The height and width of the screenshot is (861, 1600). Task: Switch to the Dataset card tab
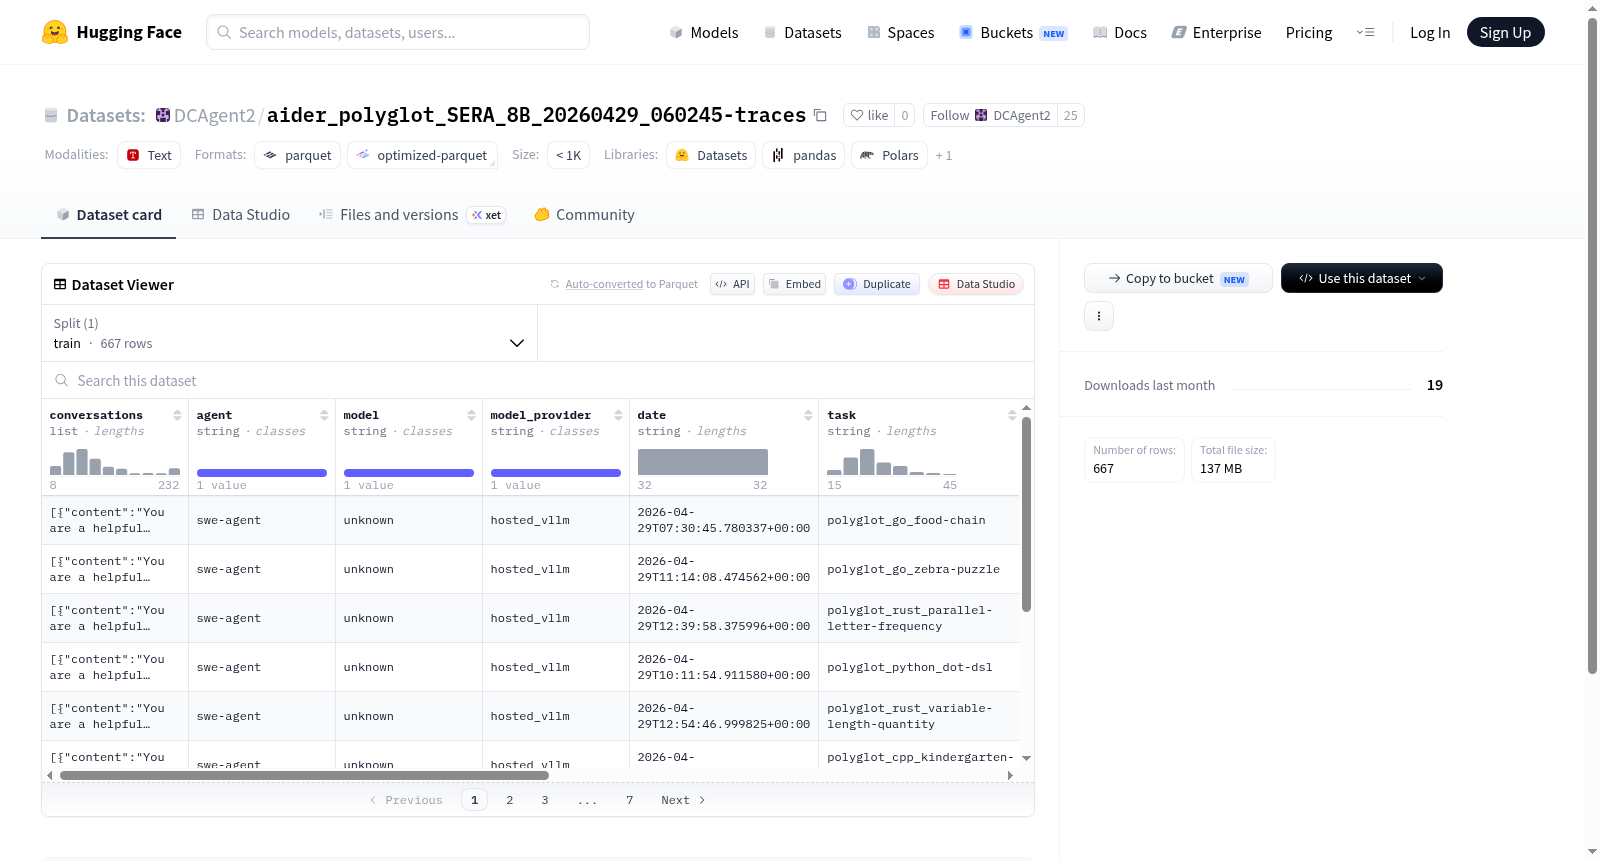click(x=109, y=215)
